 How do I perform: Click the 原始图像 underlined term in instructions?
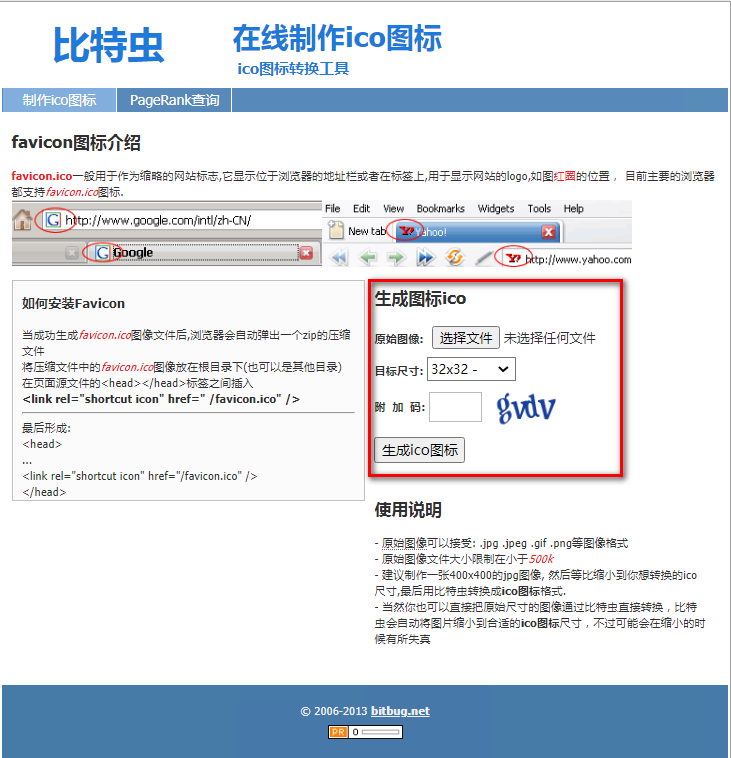coord(404,543)
